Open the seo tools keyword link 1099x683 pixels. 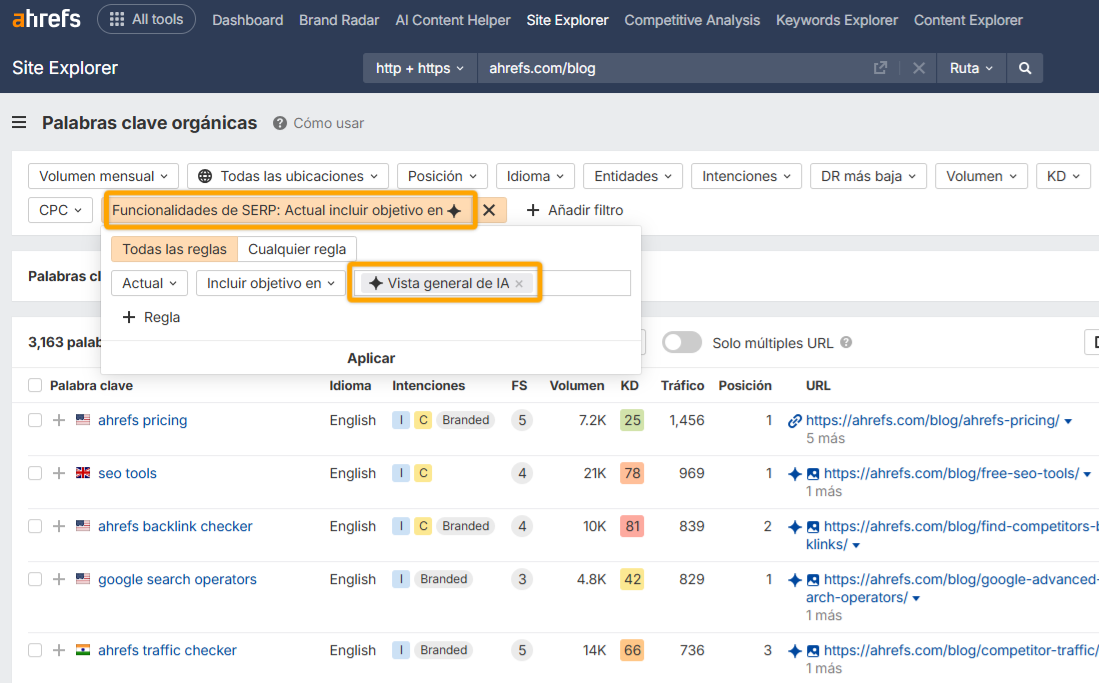click(127, 473)
